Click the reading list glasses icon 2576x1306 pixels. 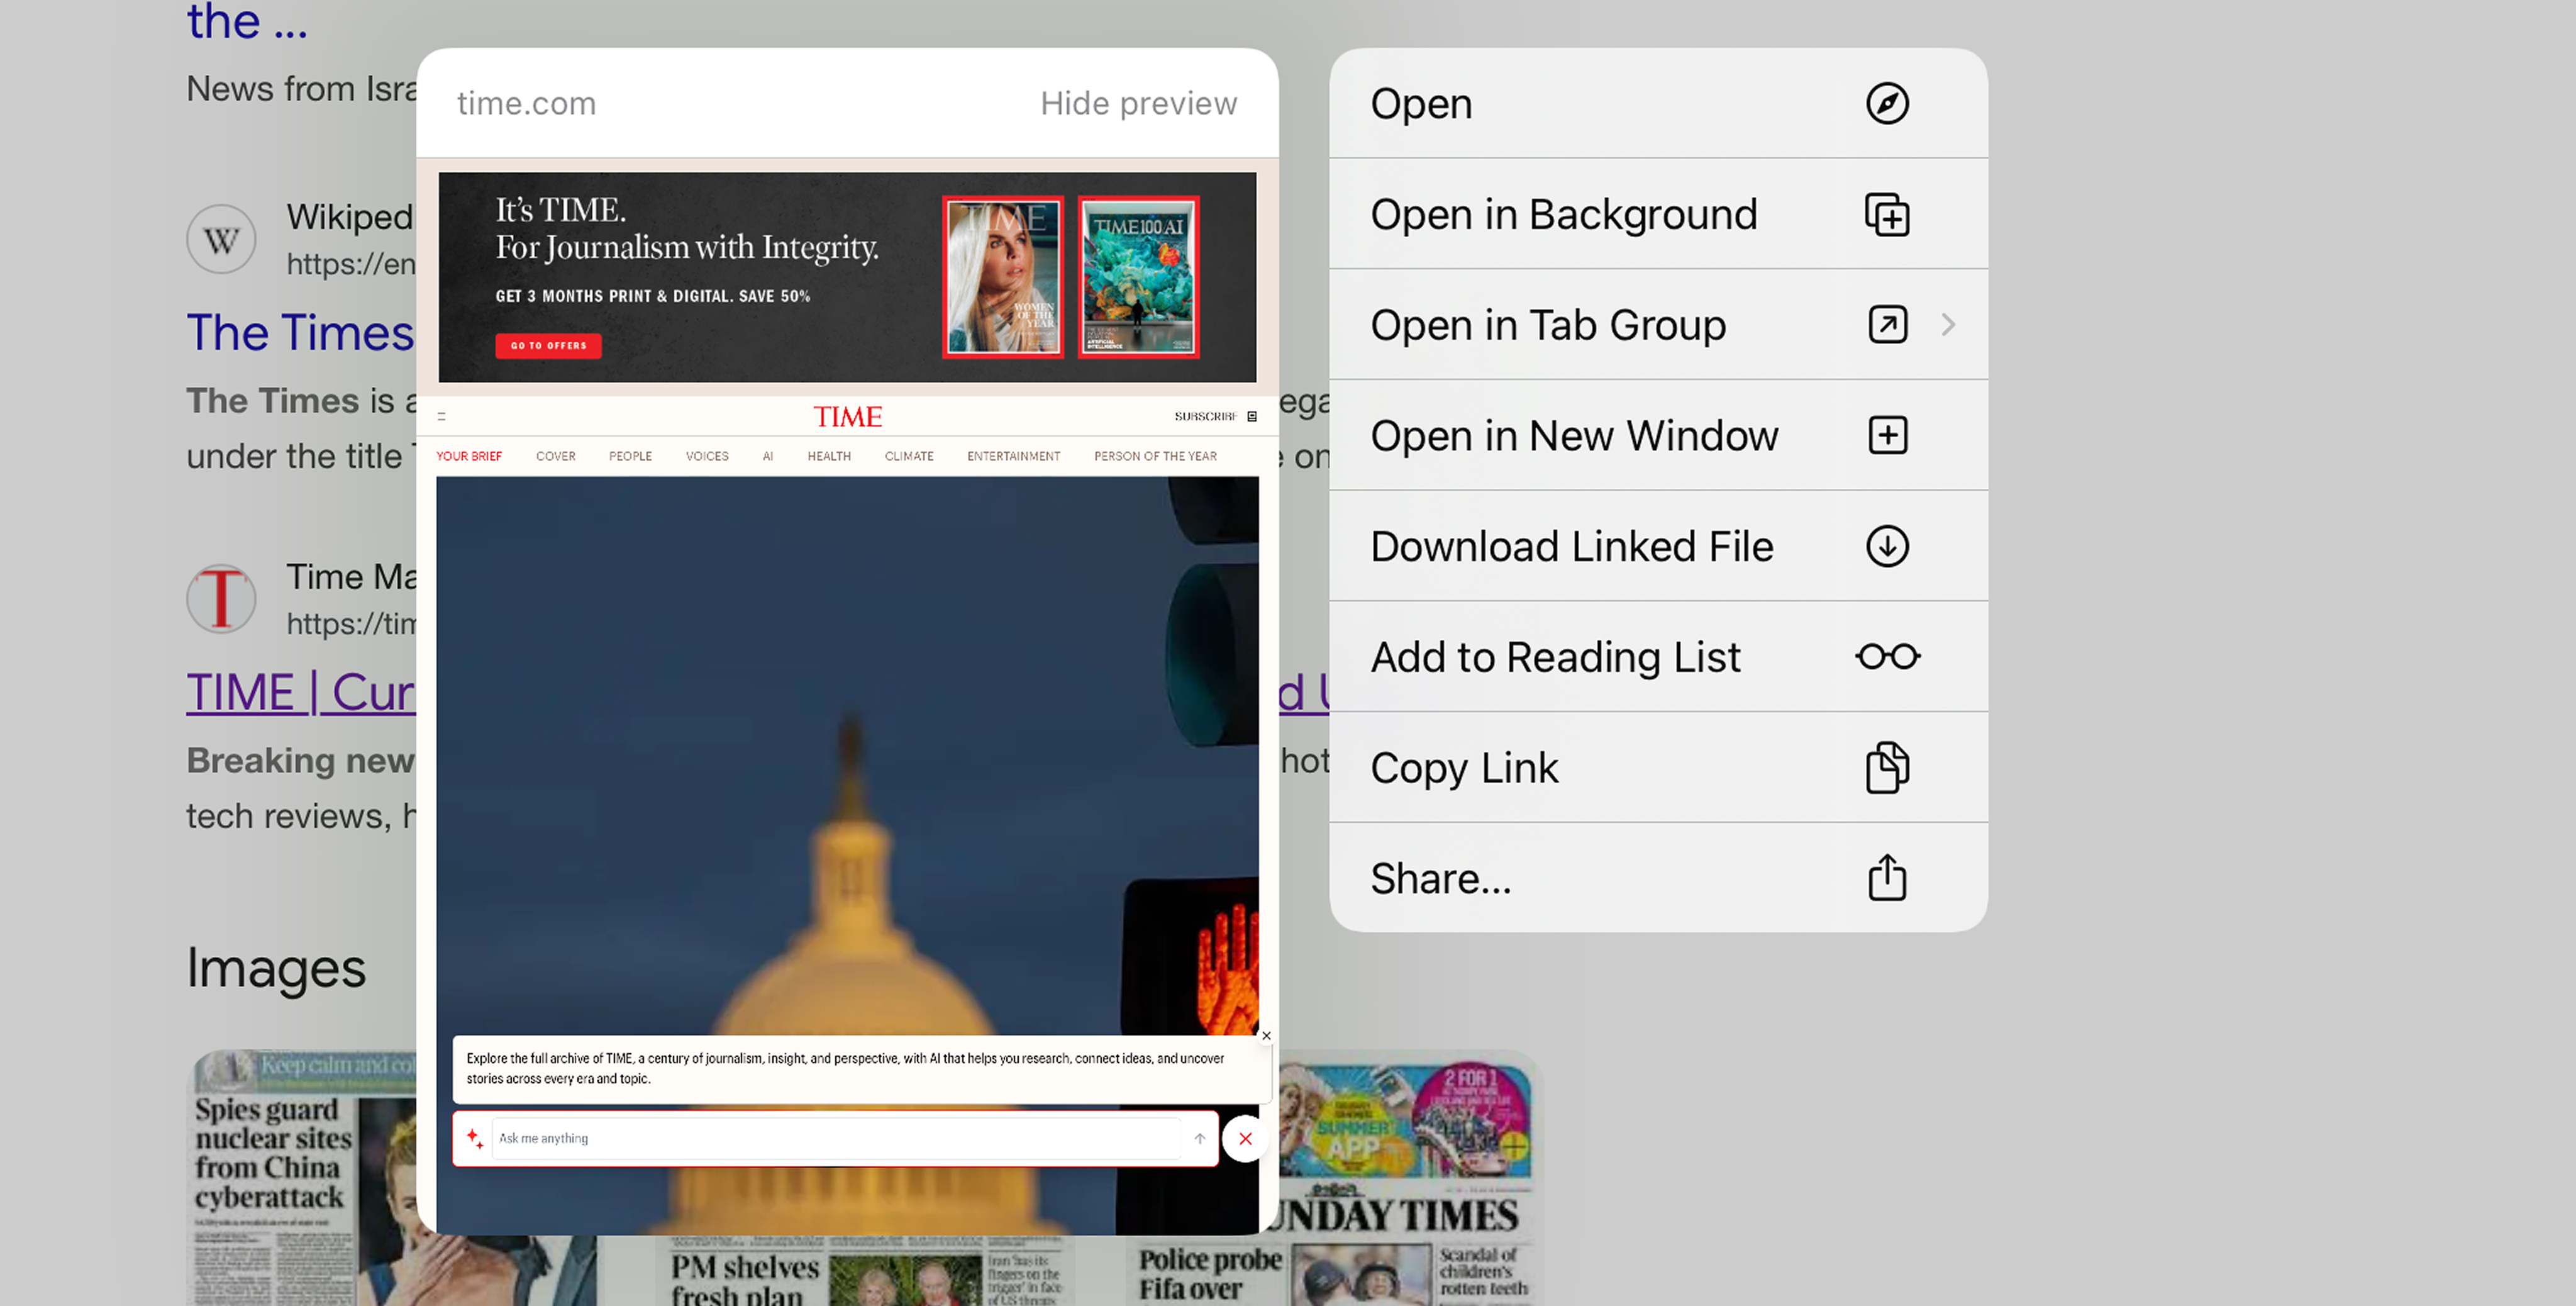pos(1886,657)
